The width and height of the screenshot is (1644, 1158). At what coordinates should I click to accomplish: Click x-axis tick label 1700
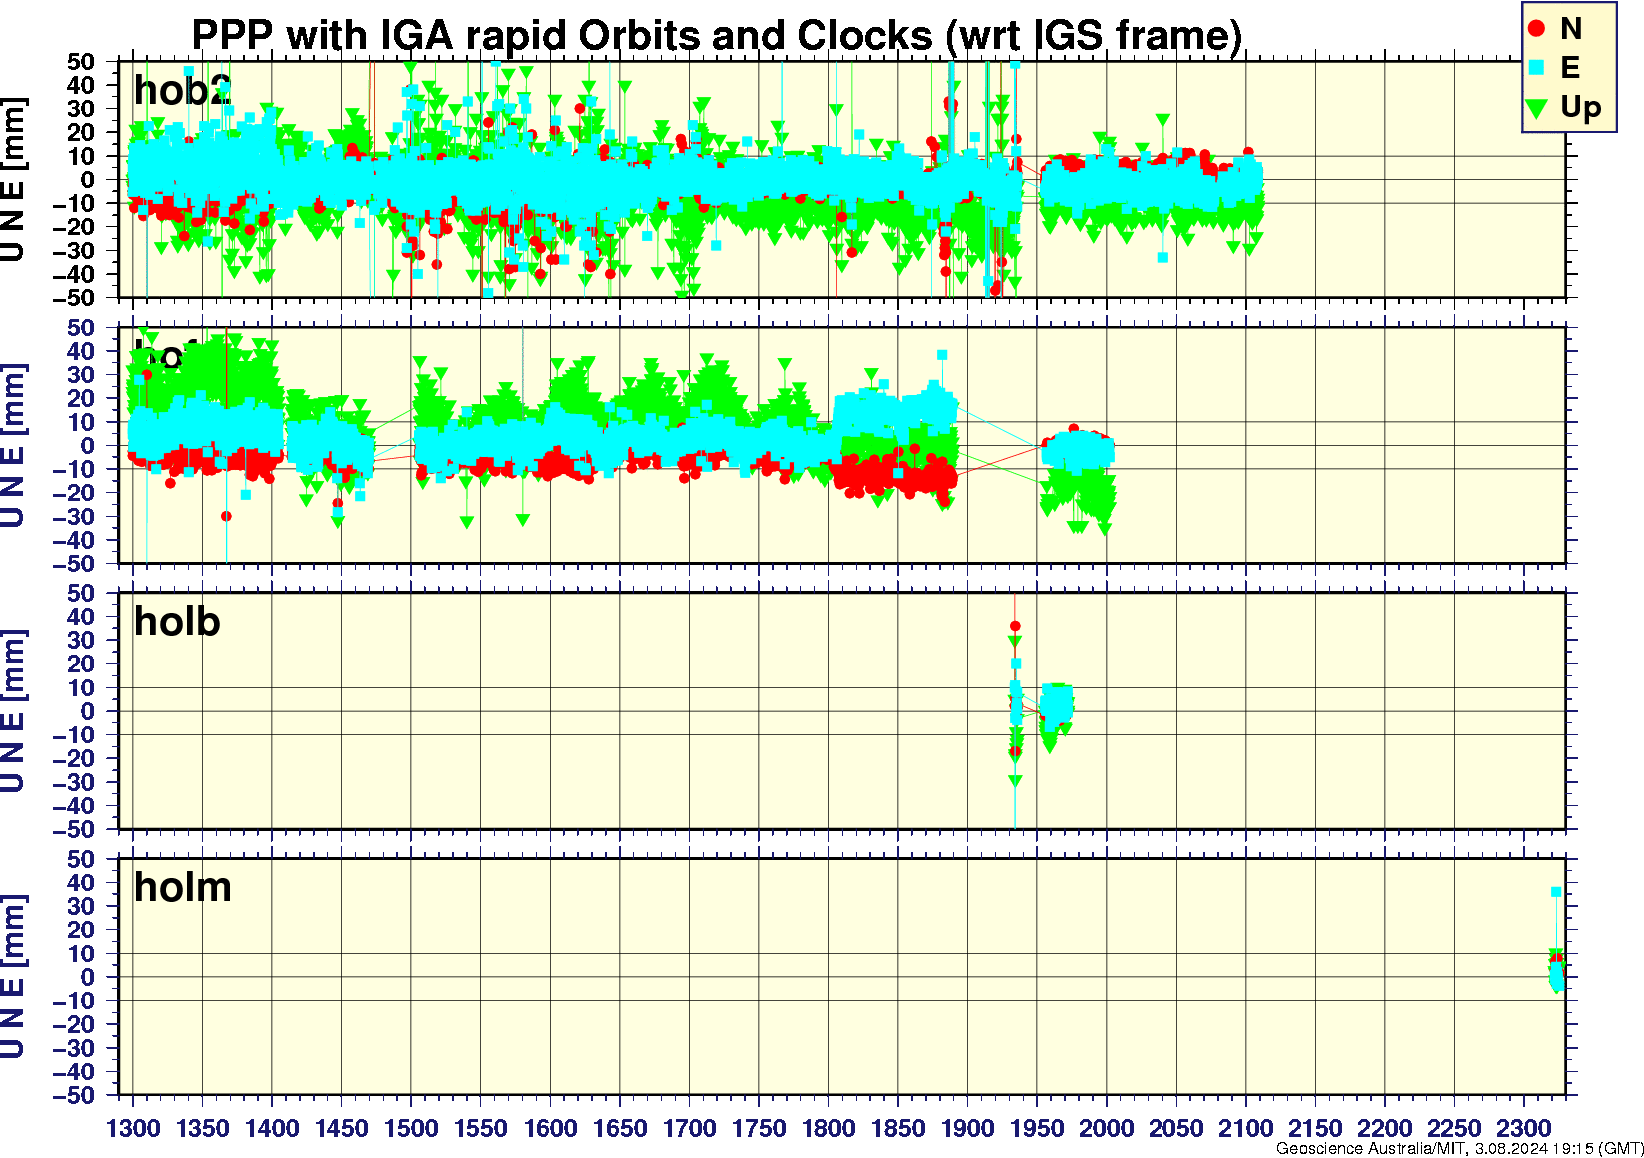point(689,1128)
